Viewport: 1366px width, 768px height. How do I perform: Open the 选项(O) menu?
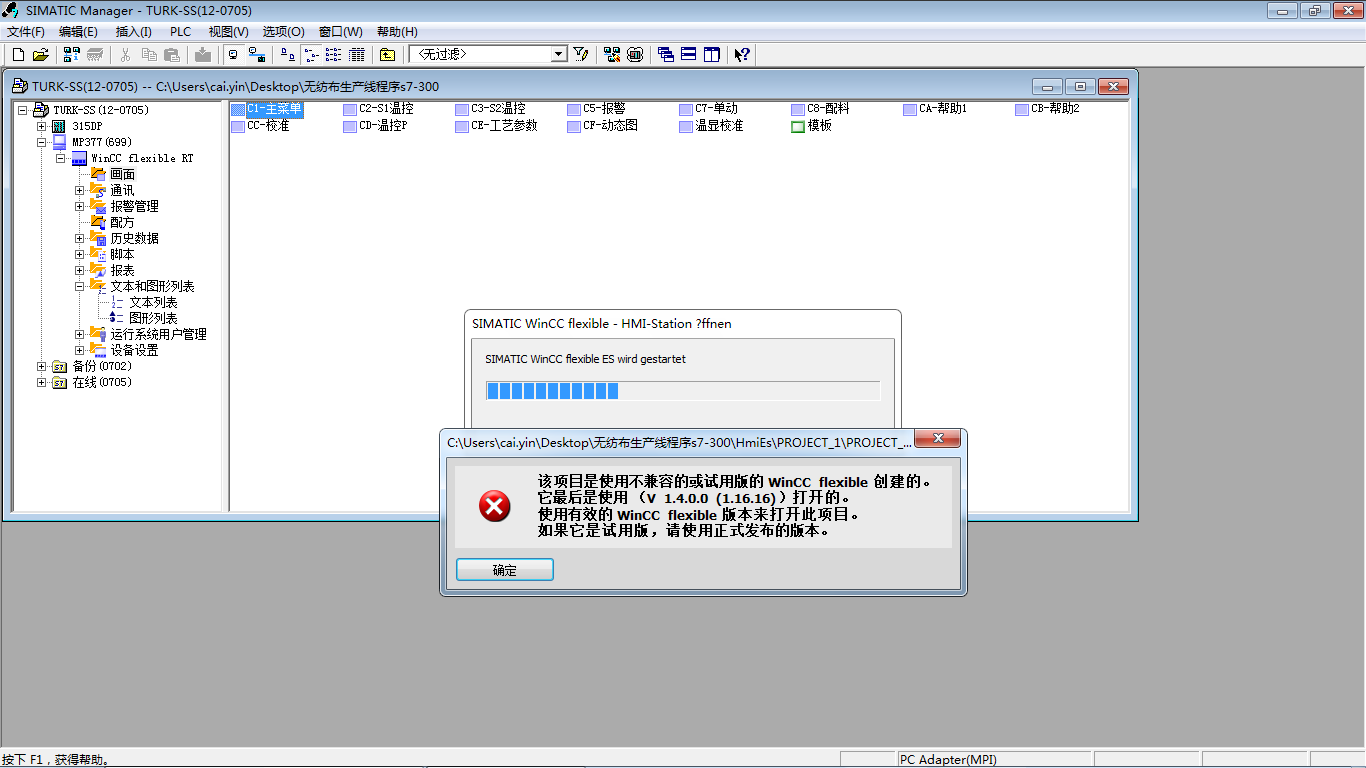pyautogui.click(x=284, y=32)
